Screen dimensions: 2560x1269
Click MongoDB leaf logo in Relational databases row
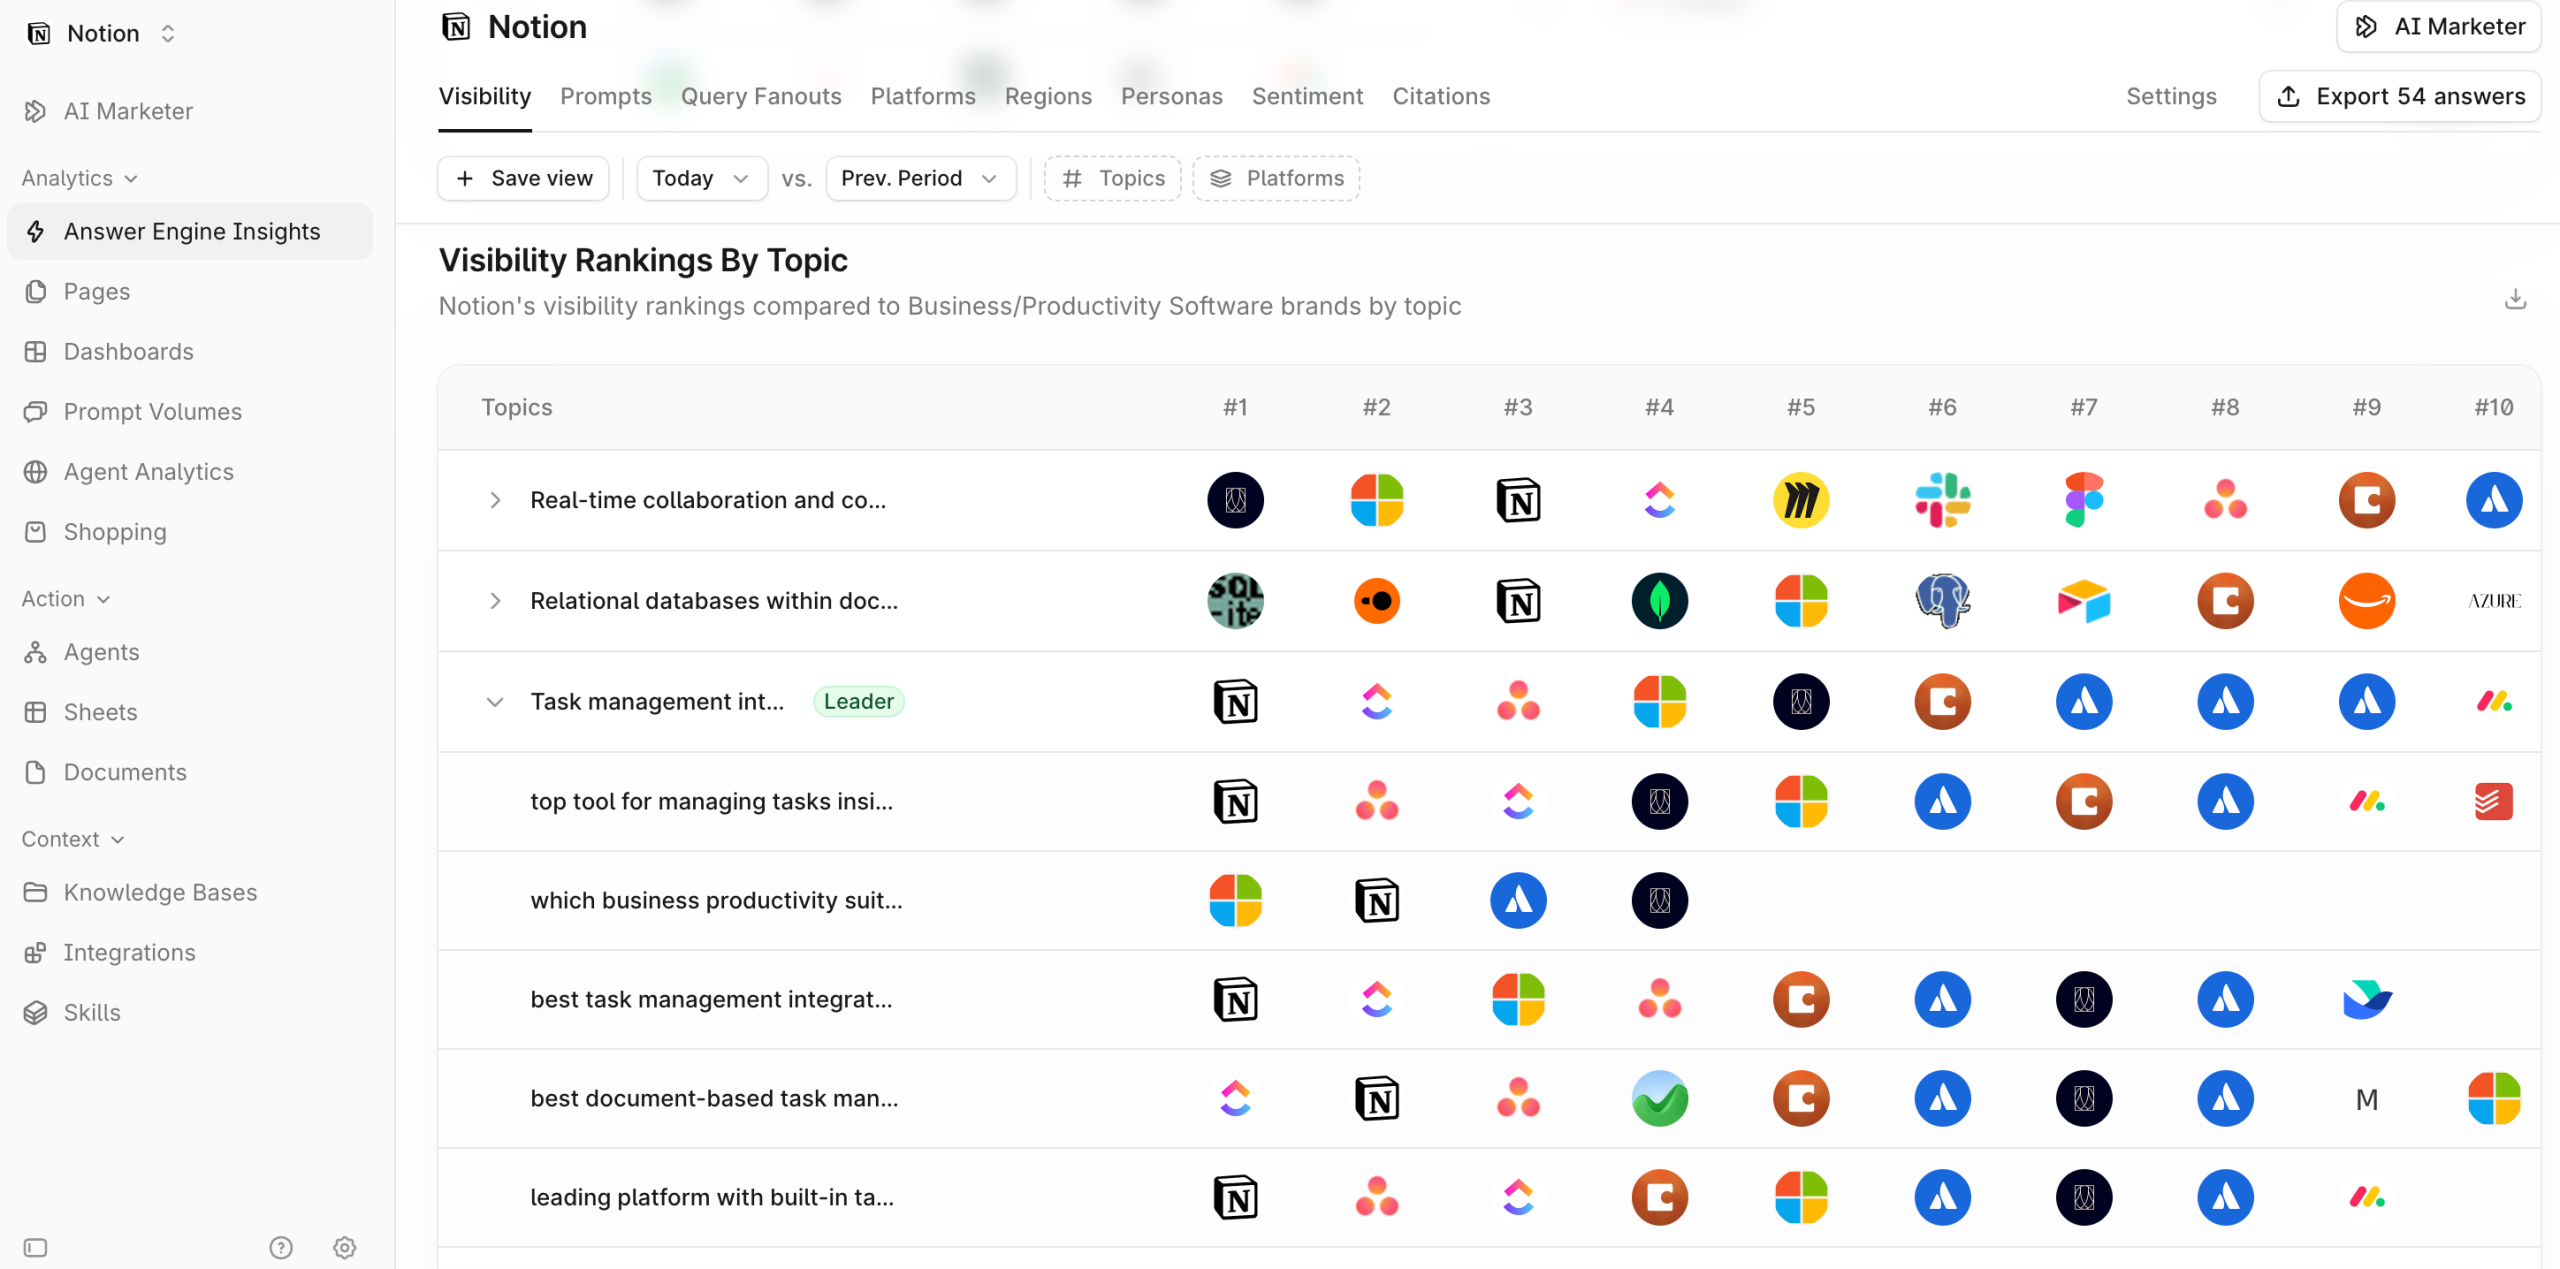tap(1660, 601)
